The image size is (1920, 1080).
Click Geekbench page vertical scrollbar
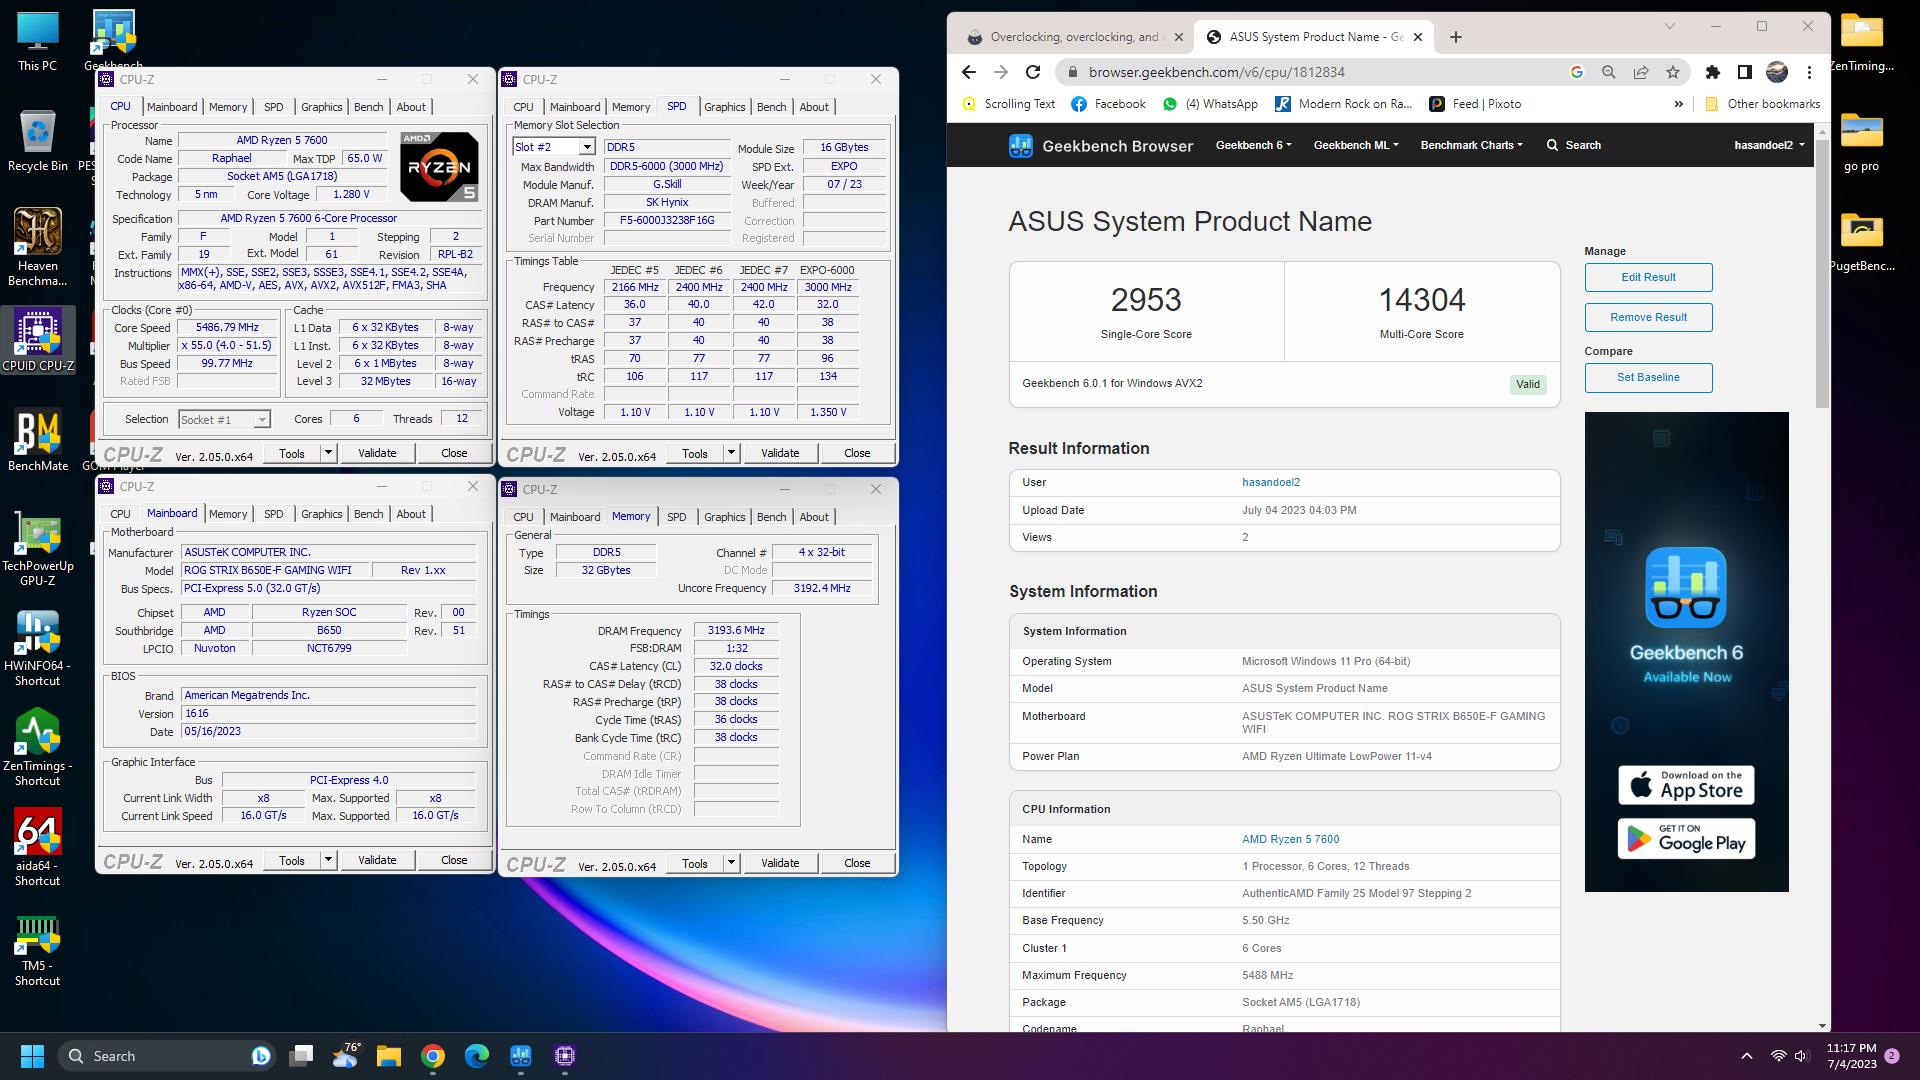click(x=1822, y=275)
